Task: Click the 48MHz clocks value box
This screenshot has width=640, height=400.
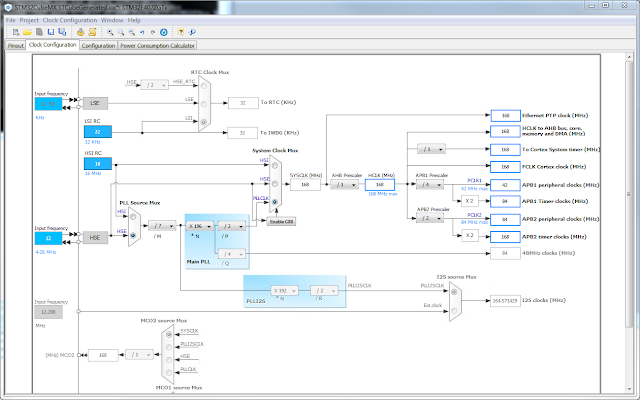Action: tap(505, 253)
